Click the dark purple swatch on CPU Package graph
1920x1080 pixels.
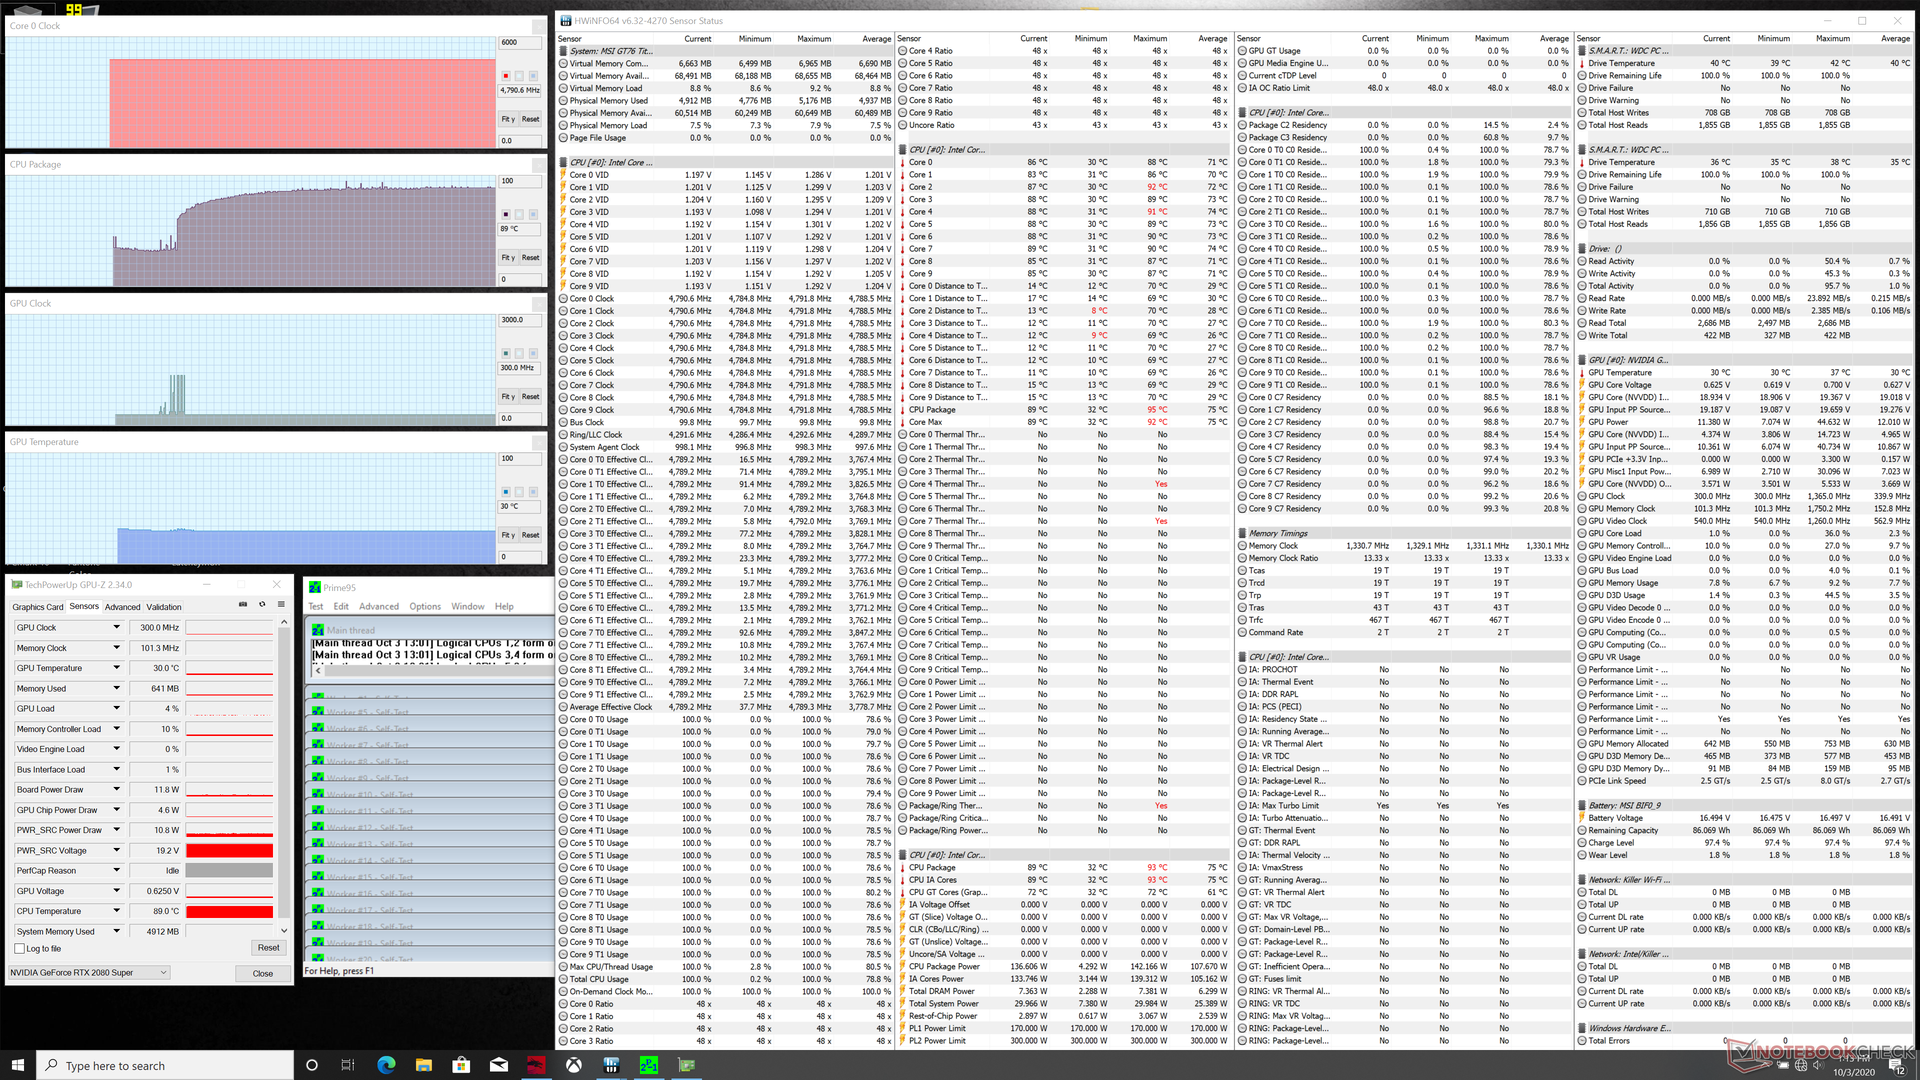click(506, 215)
